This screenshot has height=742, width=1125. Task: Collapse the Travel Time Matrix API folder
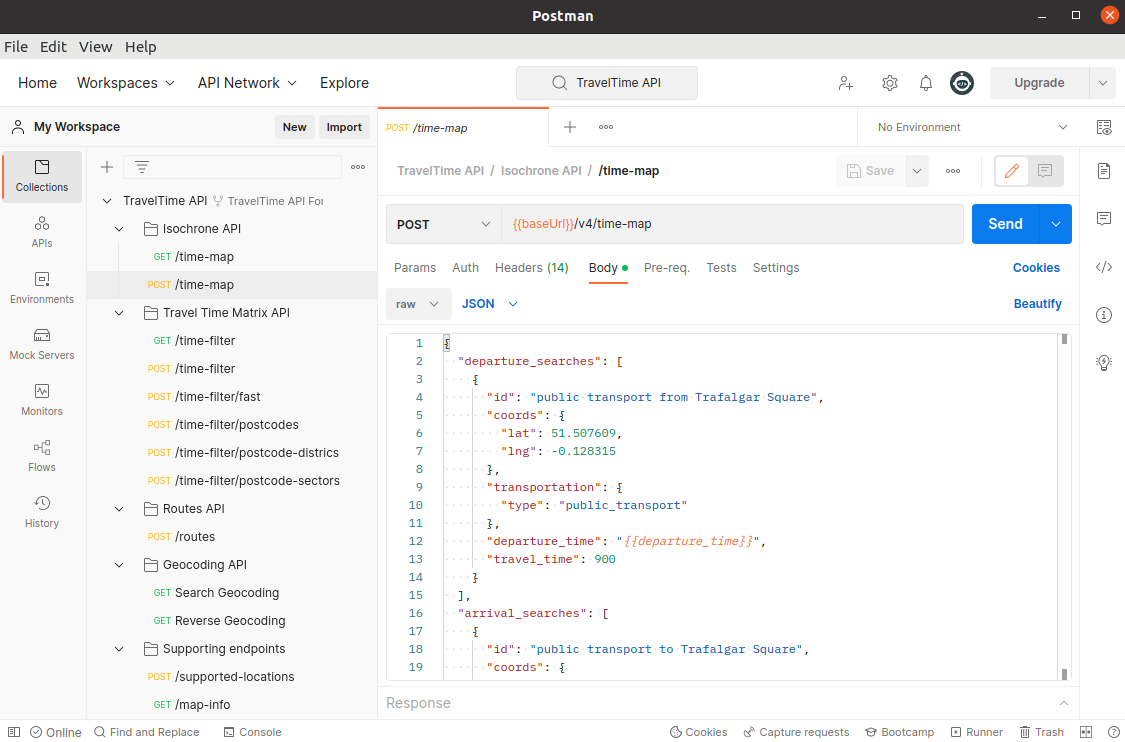[118, 312]
